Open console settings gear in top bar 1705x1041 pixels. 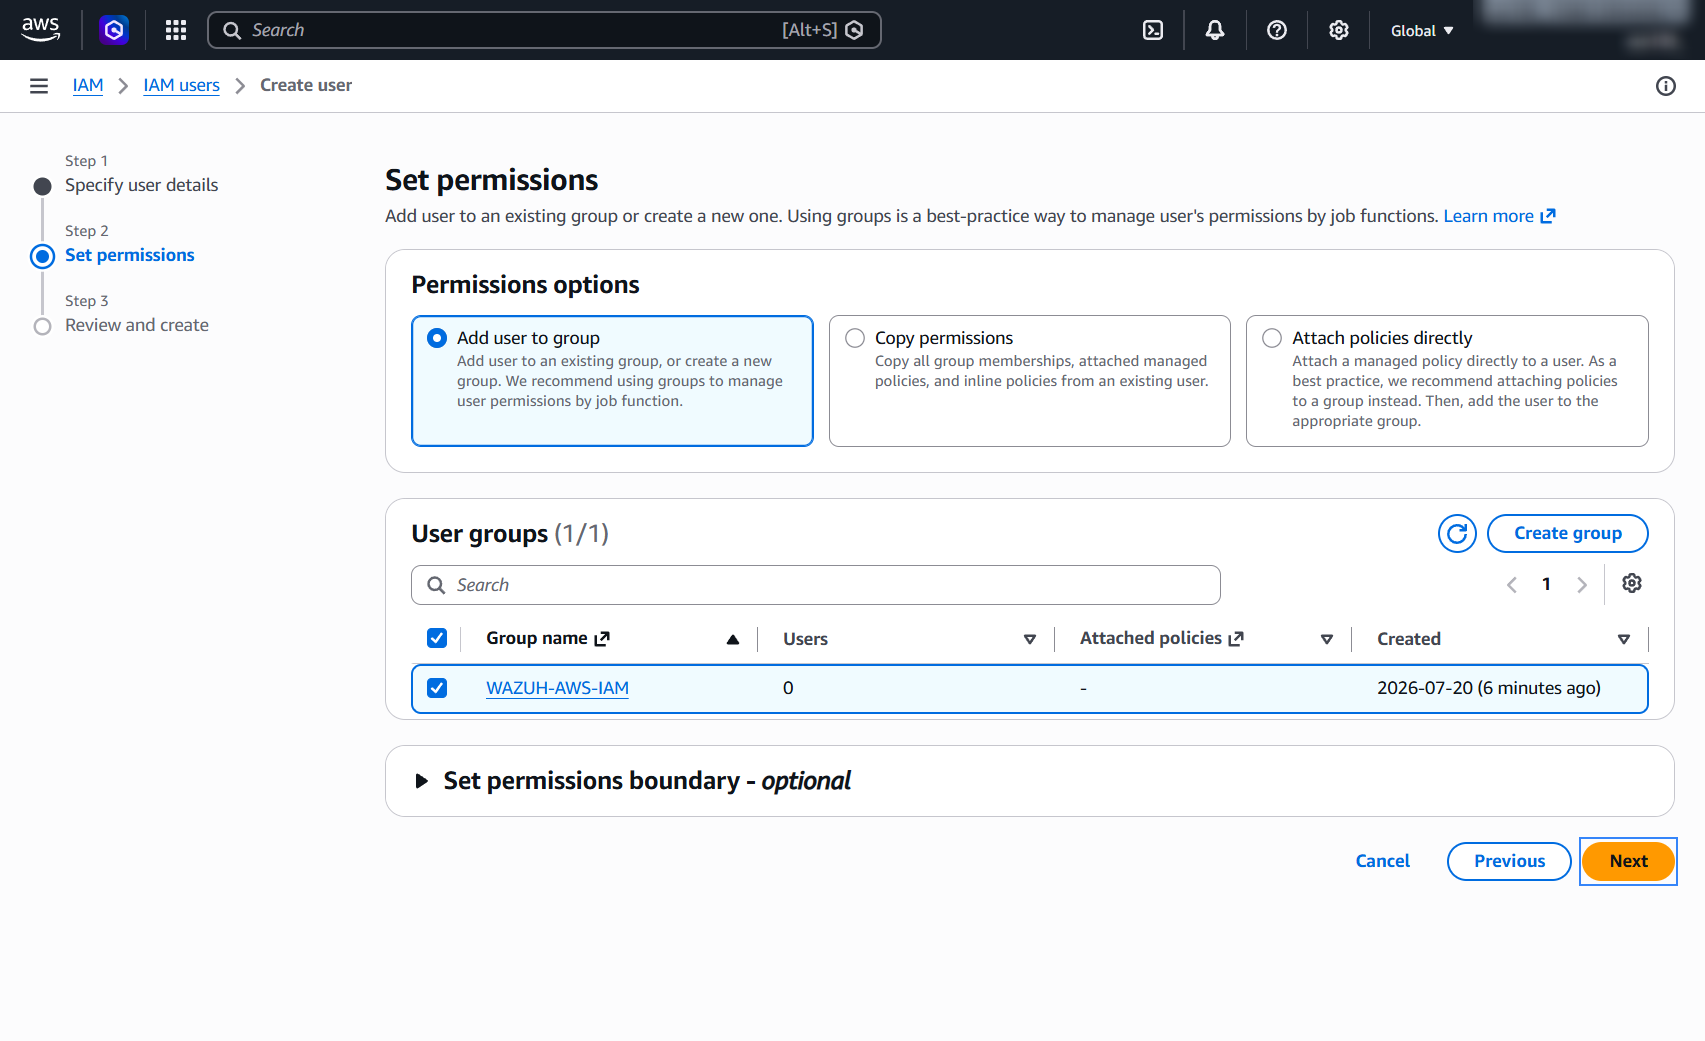tap(1339, 30)
